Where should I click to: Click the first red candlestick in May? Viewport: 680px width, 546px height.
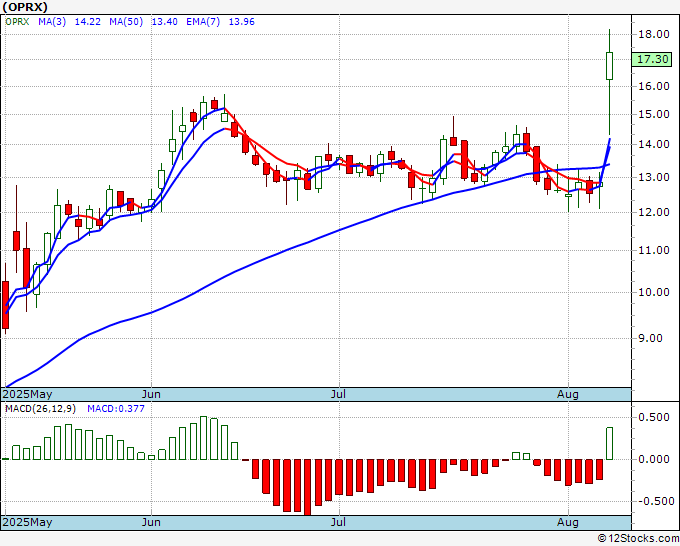(x=6, y=305)
